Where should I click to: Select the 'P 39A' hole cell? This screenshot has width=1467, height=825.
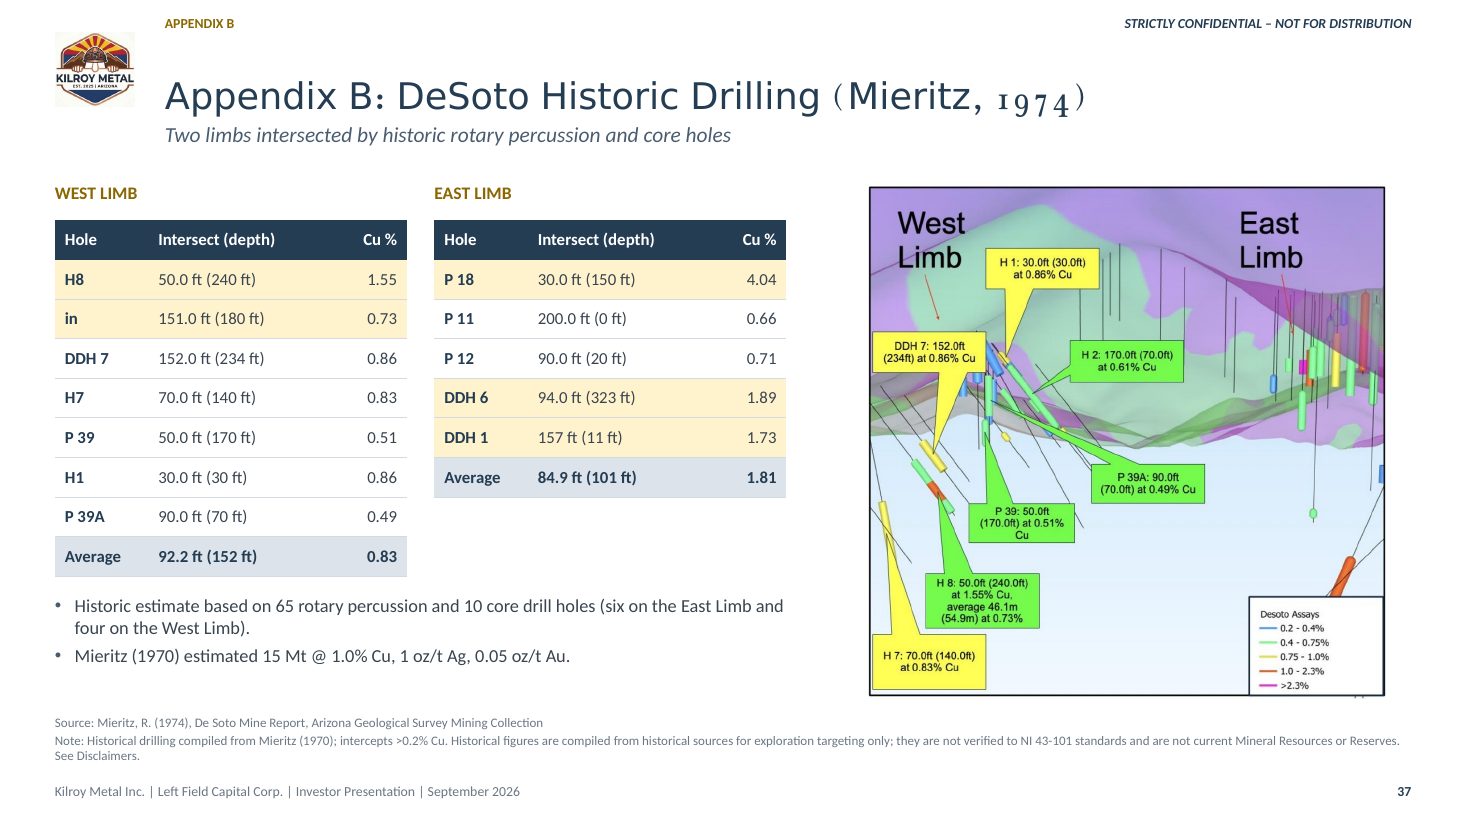point(85,516)
